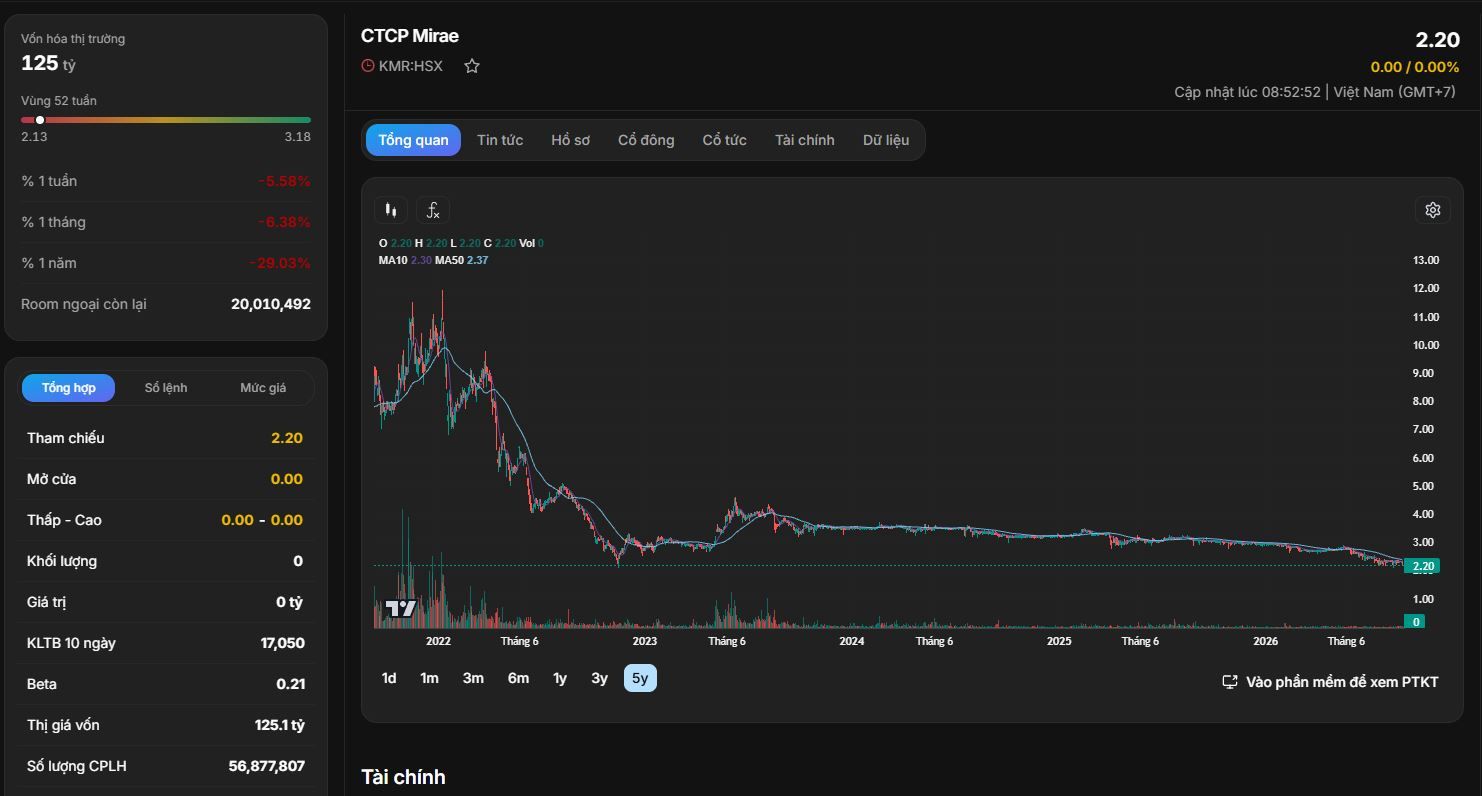Set chart range to 1d

pos(389,678)
